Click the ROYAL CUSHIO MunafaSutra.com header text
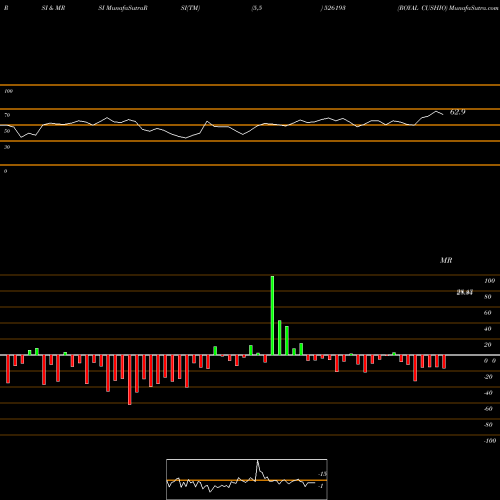Image resolution: width=500 pixels, height=500 pixels. pyautogui.click(x=448, y=8)
